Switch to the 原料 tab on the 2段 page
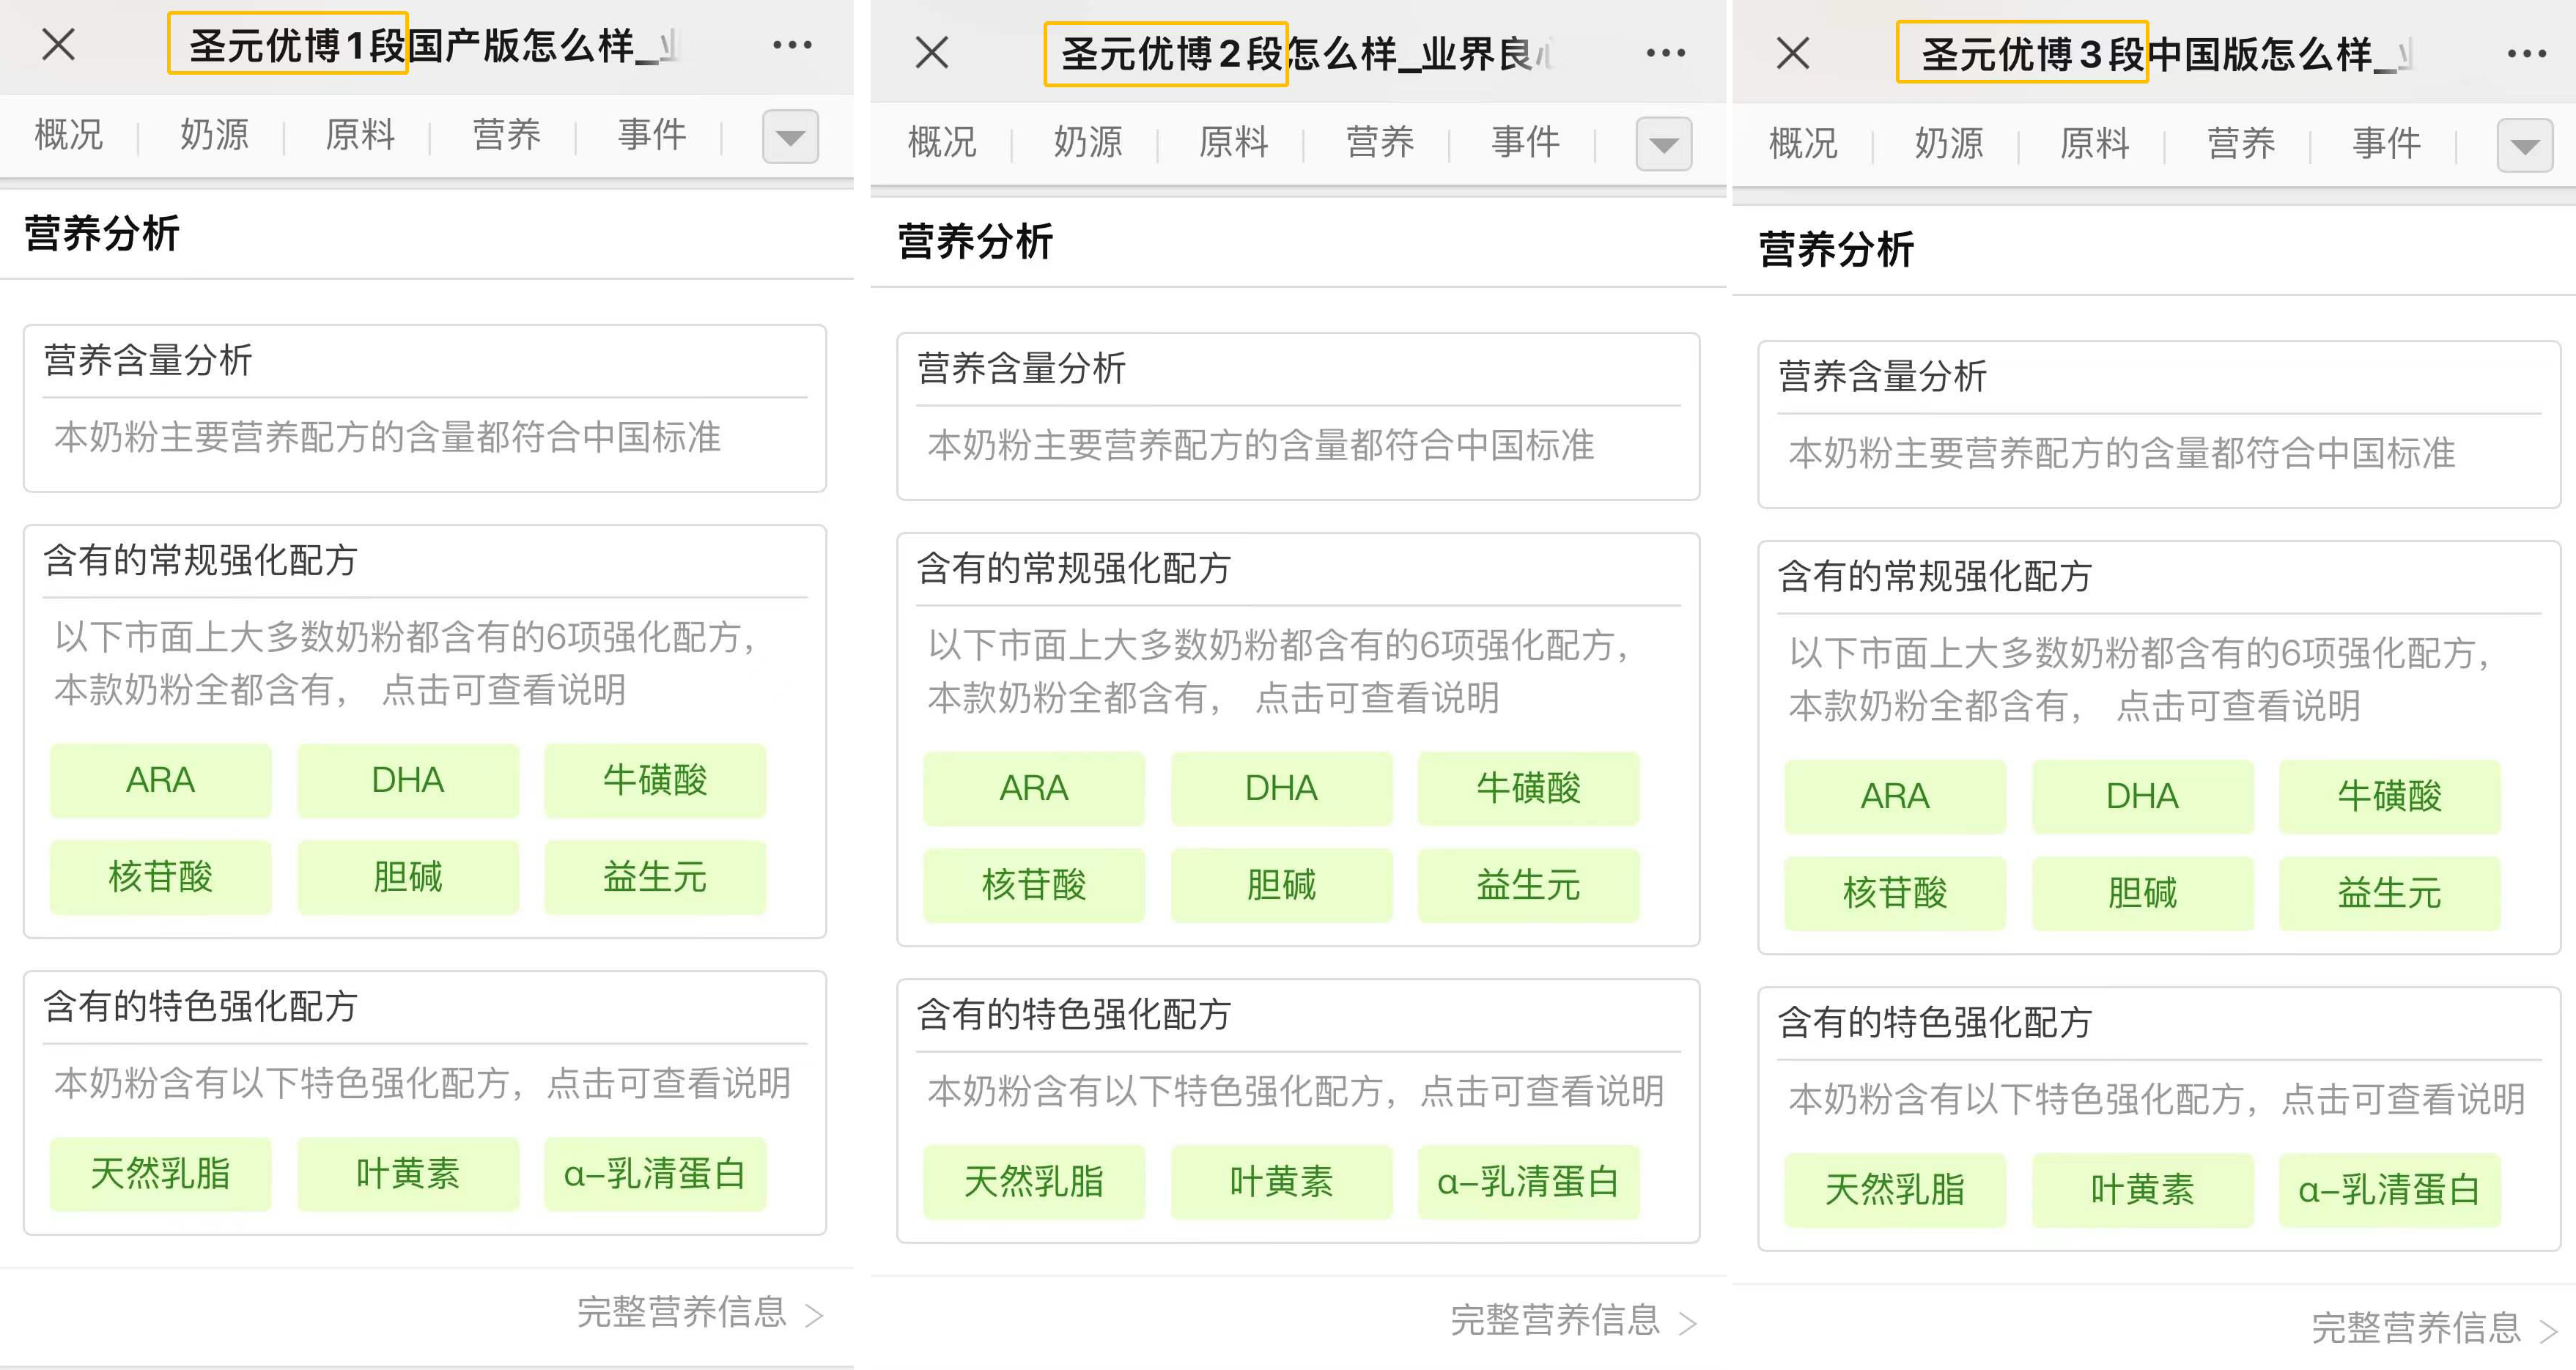 click(x=1233, y=142)
